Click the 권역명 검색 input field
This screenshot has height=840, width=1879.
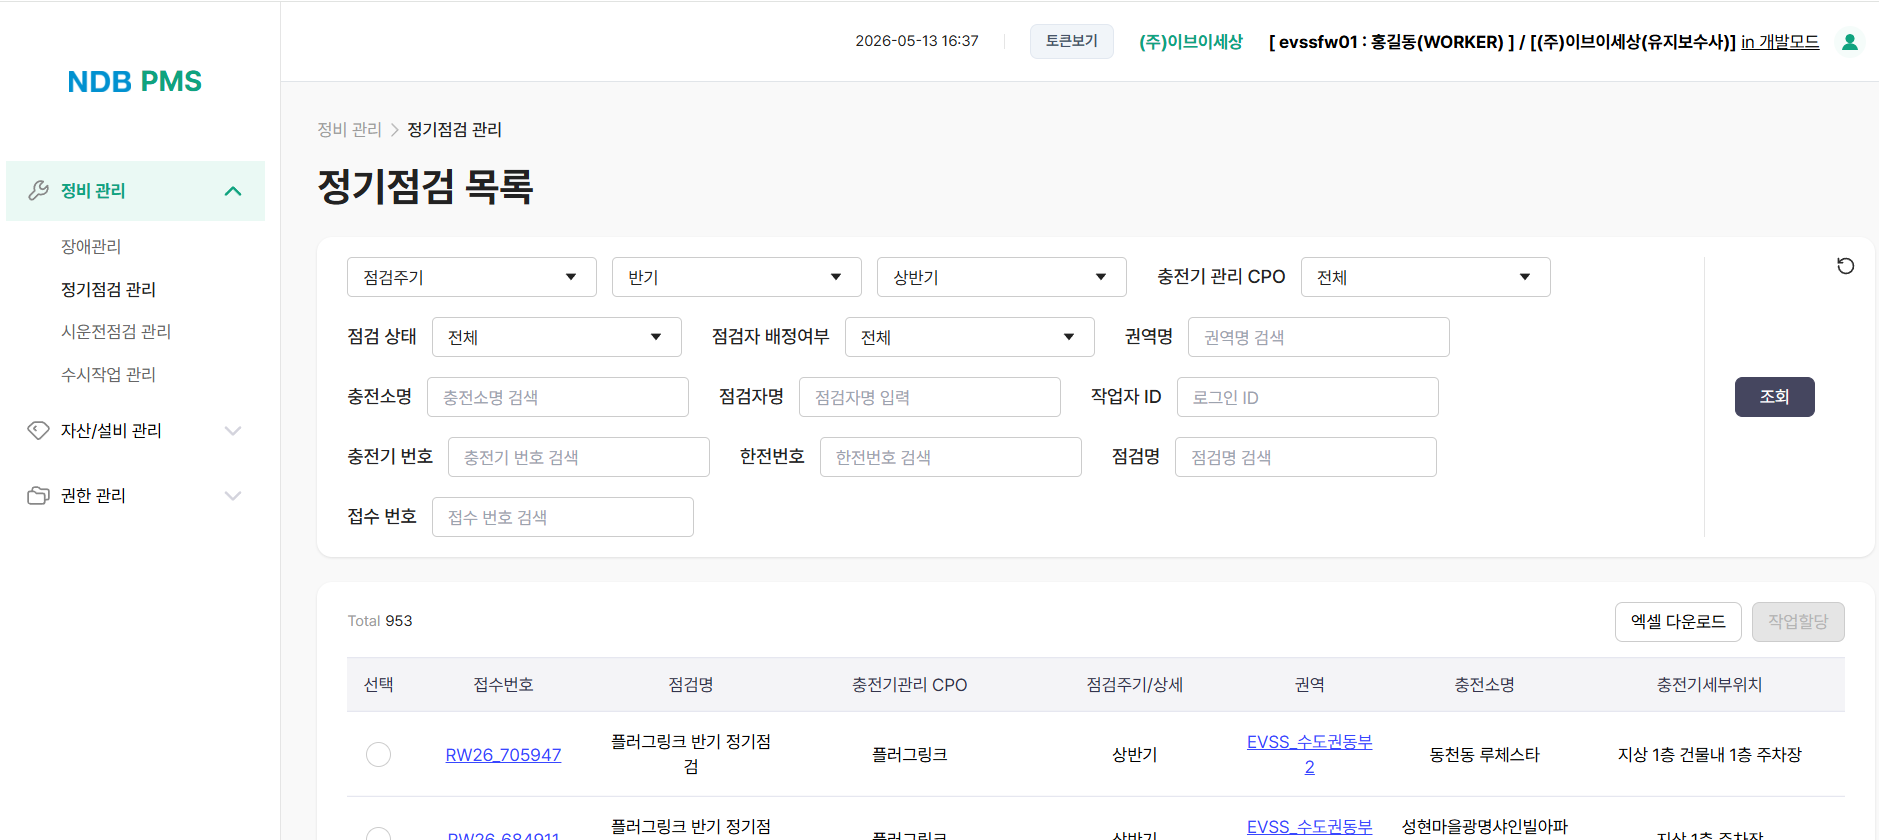coord(1318,337)
